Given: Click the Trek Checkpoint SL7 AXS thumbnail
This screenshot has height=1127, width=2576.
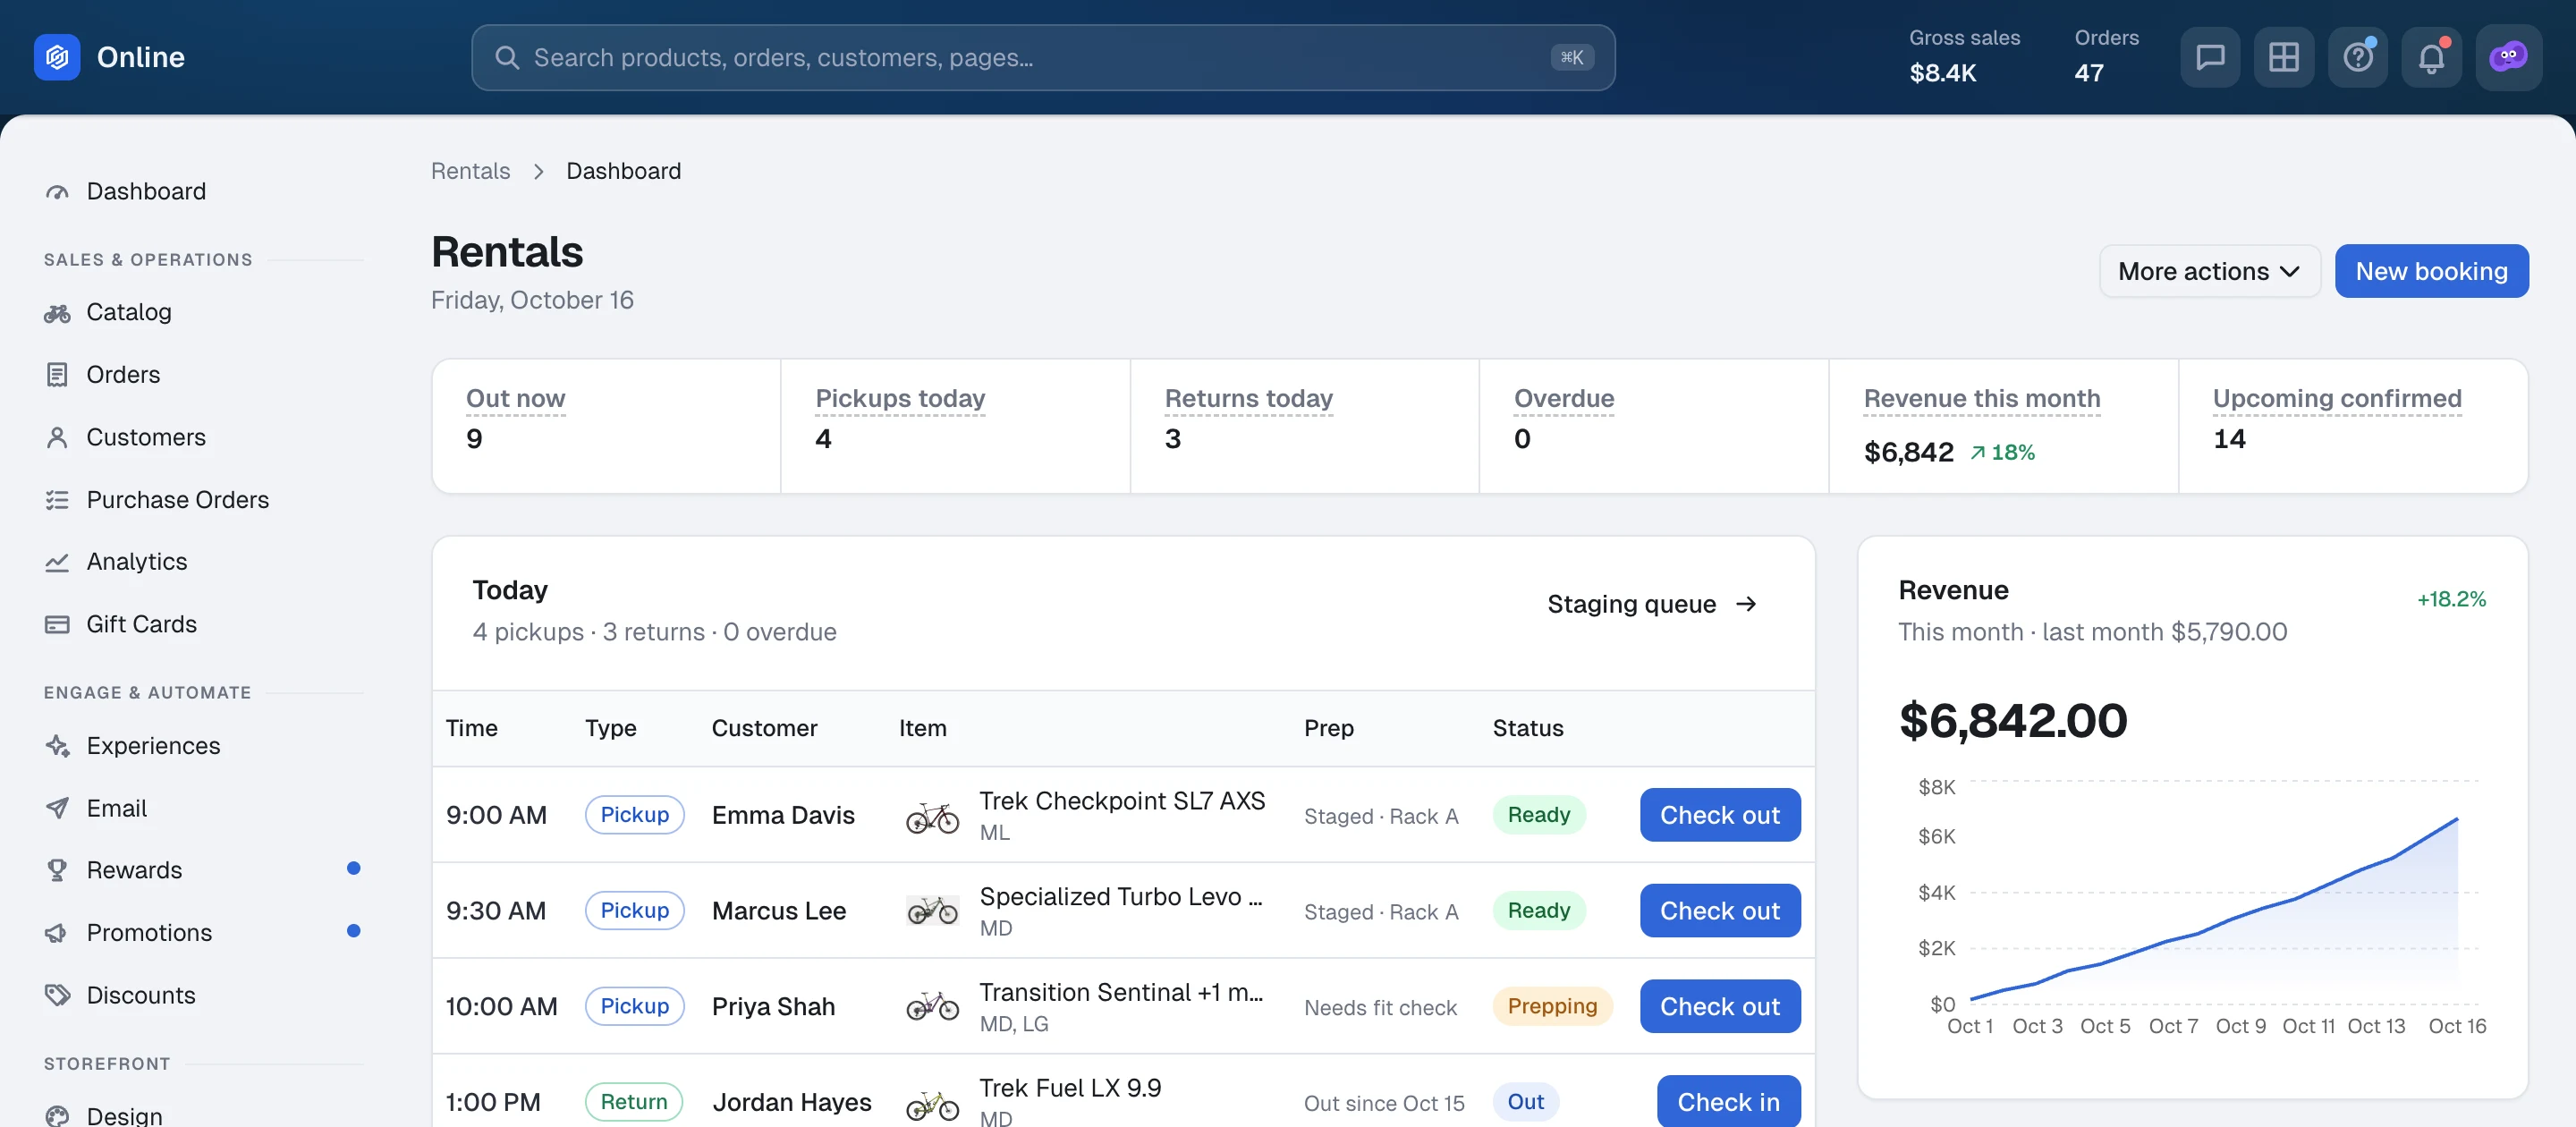Looking at the screenshot, I should [932, 816].
